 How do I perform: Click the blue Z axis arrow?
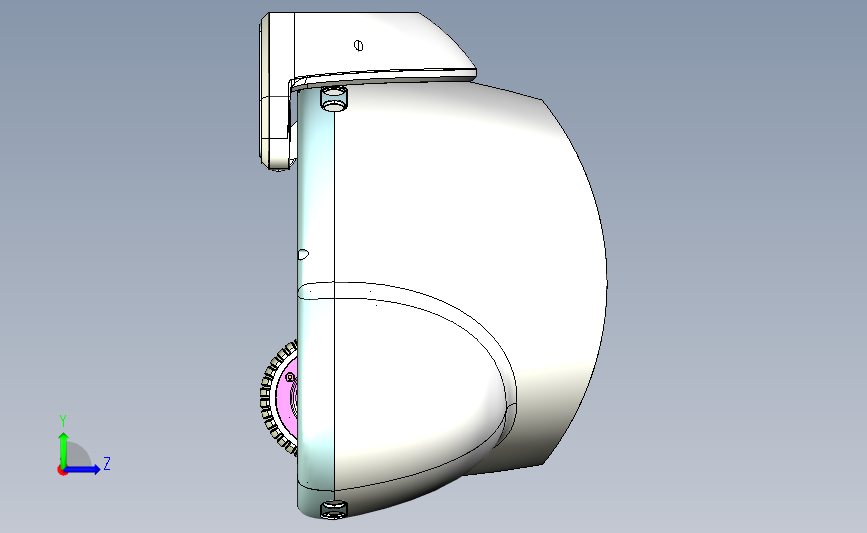click(x=83, y=469)
